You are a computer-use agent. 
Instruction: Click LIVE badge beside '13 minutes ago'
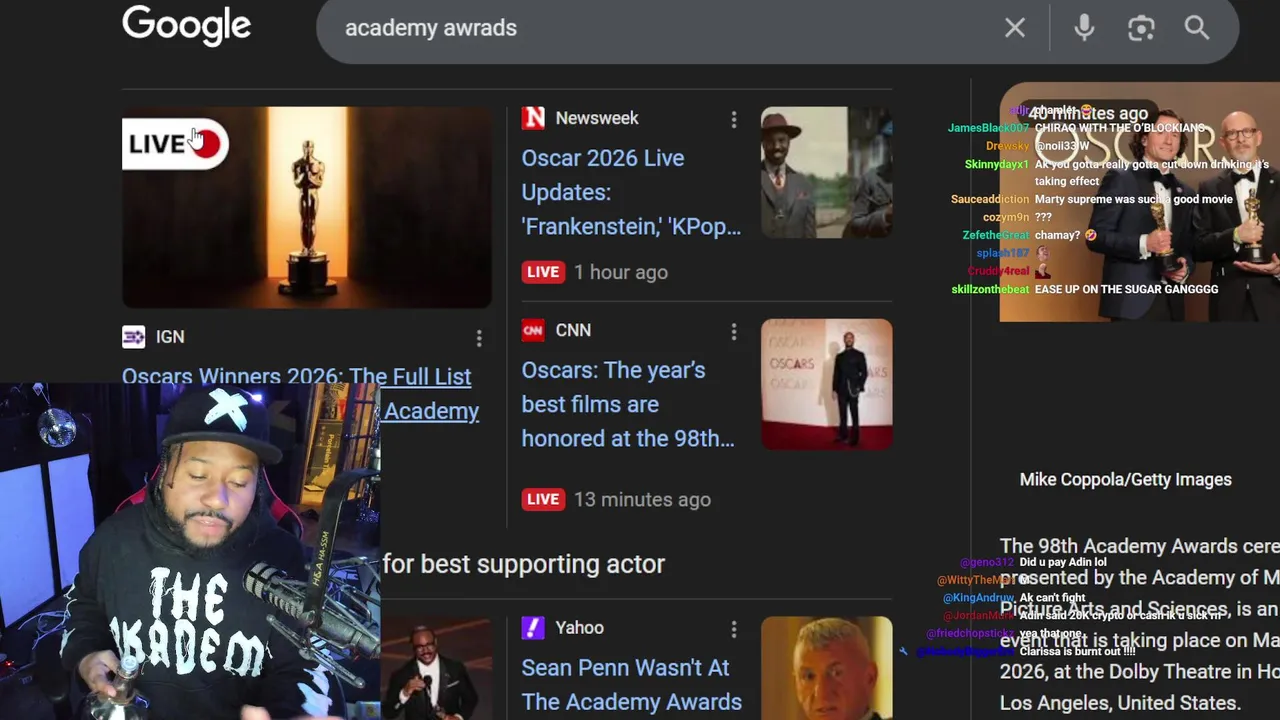543,499
